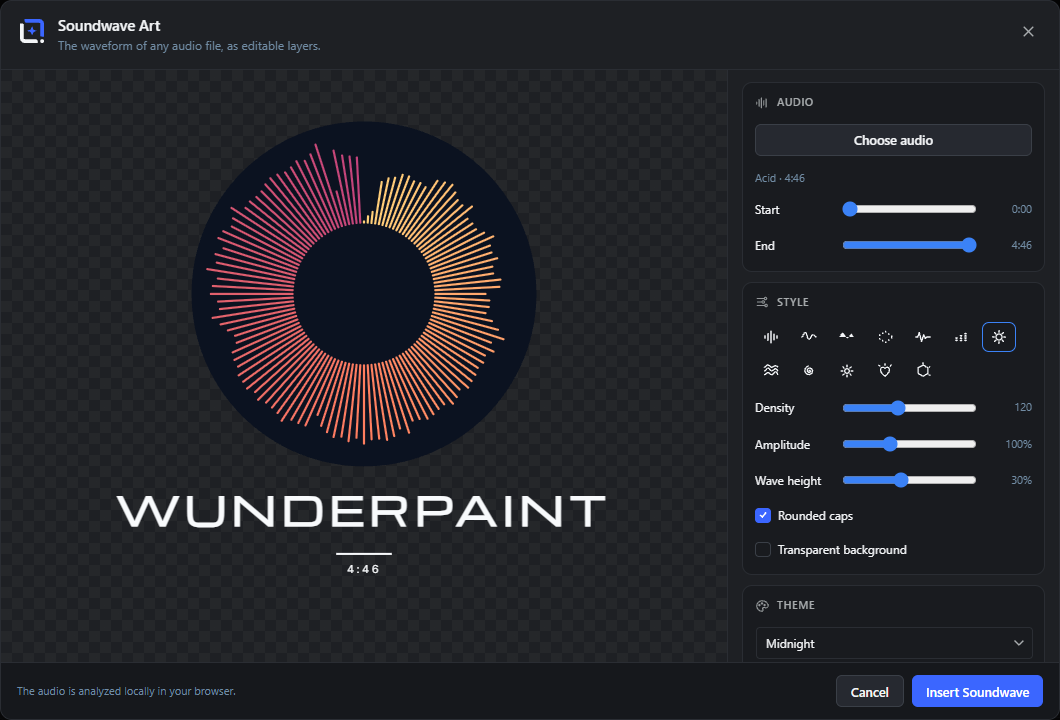1060x720 pixels.
Task: Select the spiral style icon
Action: (x=809, y=370)
